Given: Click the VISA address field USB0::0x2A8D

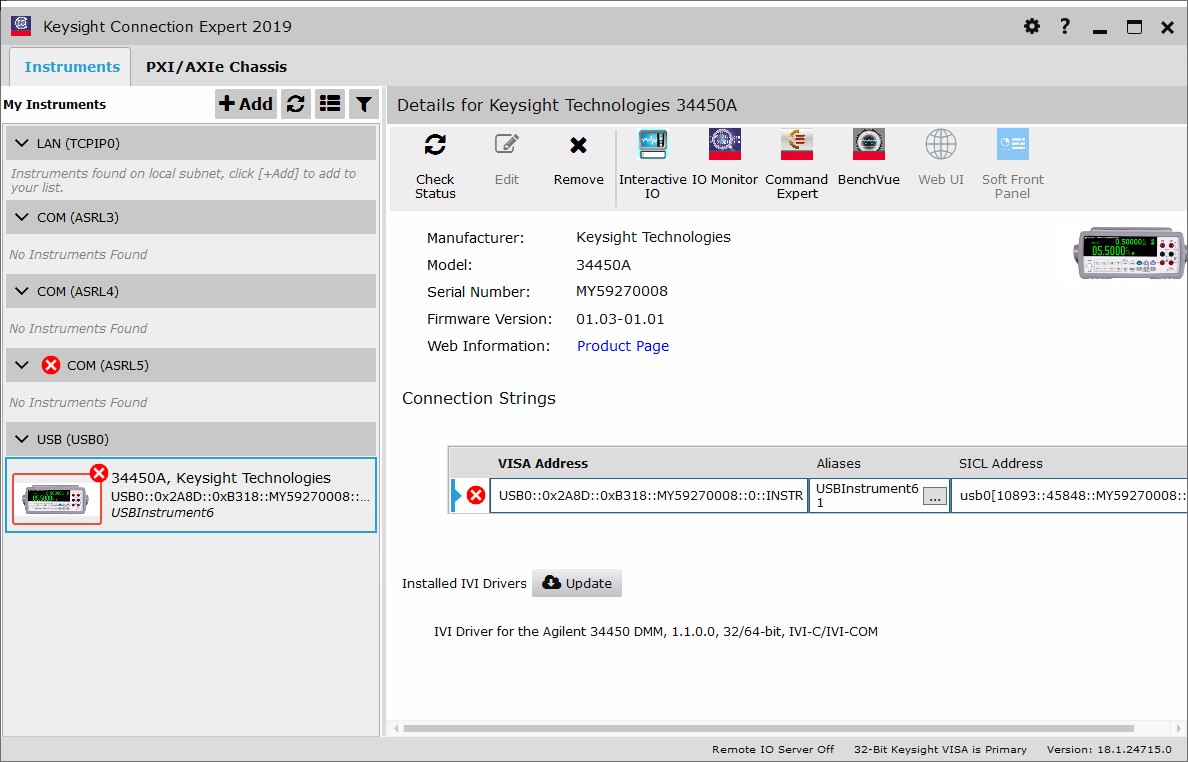Looking at the screenshot, I should click(649, 495).
